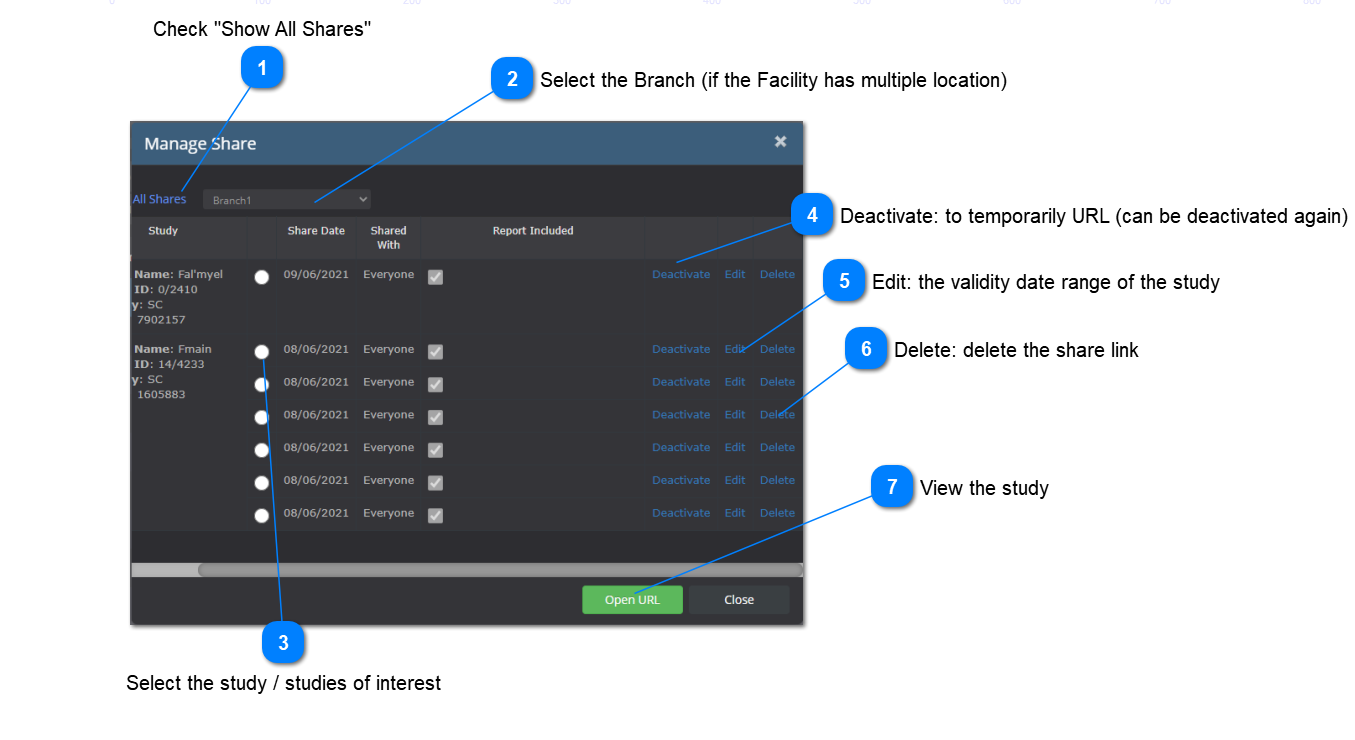Click the numbered callout badge 6

866,349
